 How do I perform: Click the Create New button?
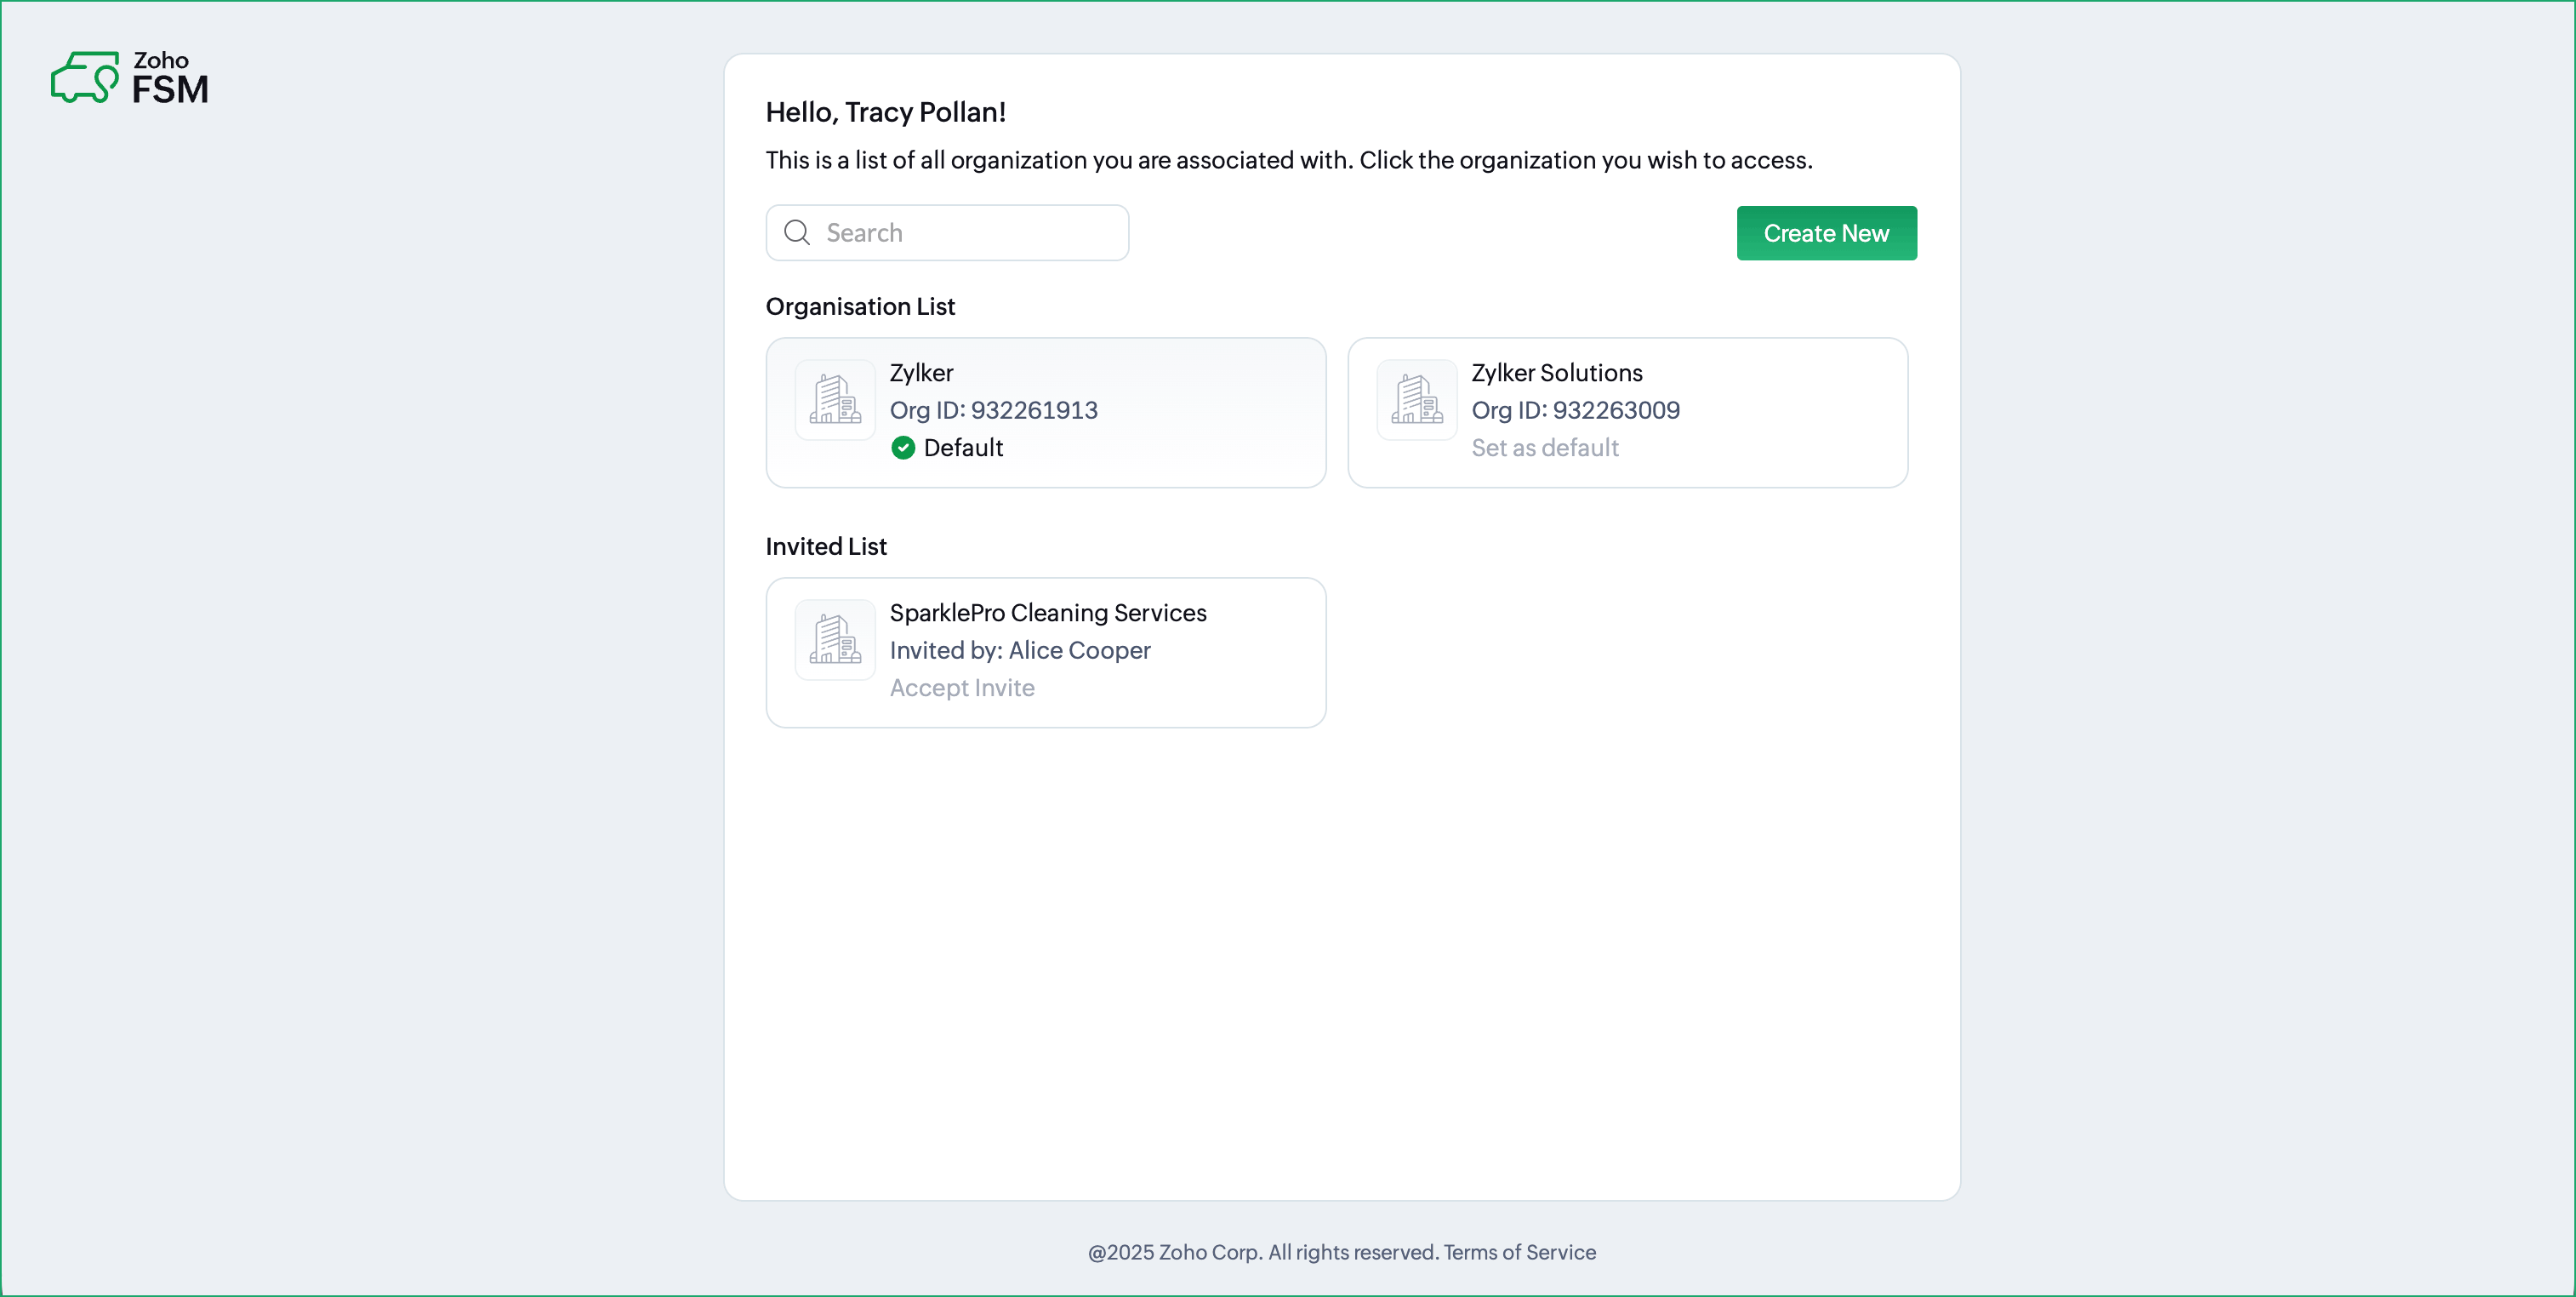tap(1826, 233)
